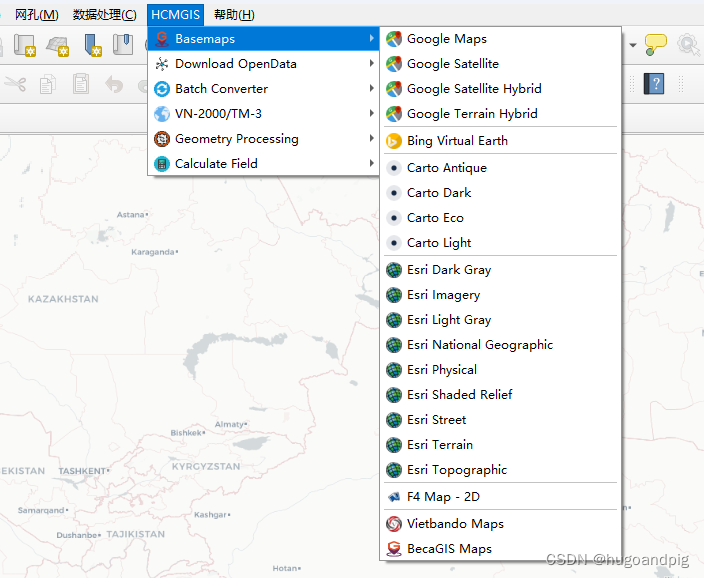Click the map tips speech-bubble icon
Image resolution: width=704 pixels, height=578 pixels.
coord(656,44)
